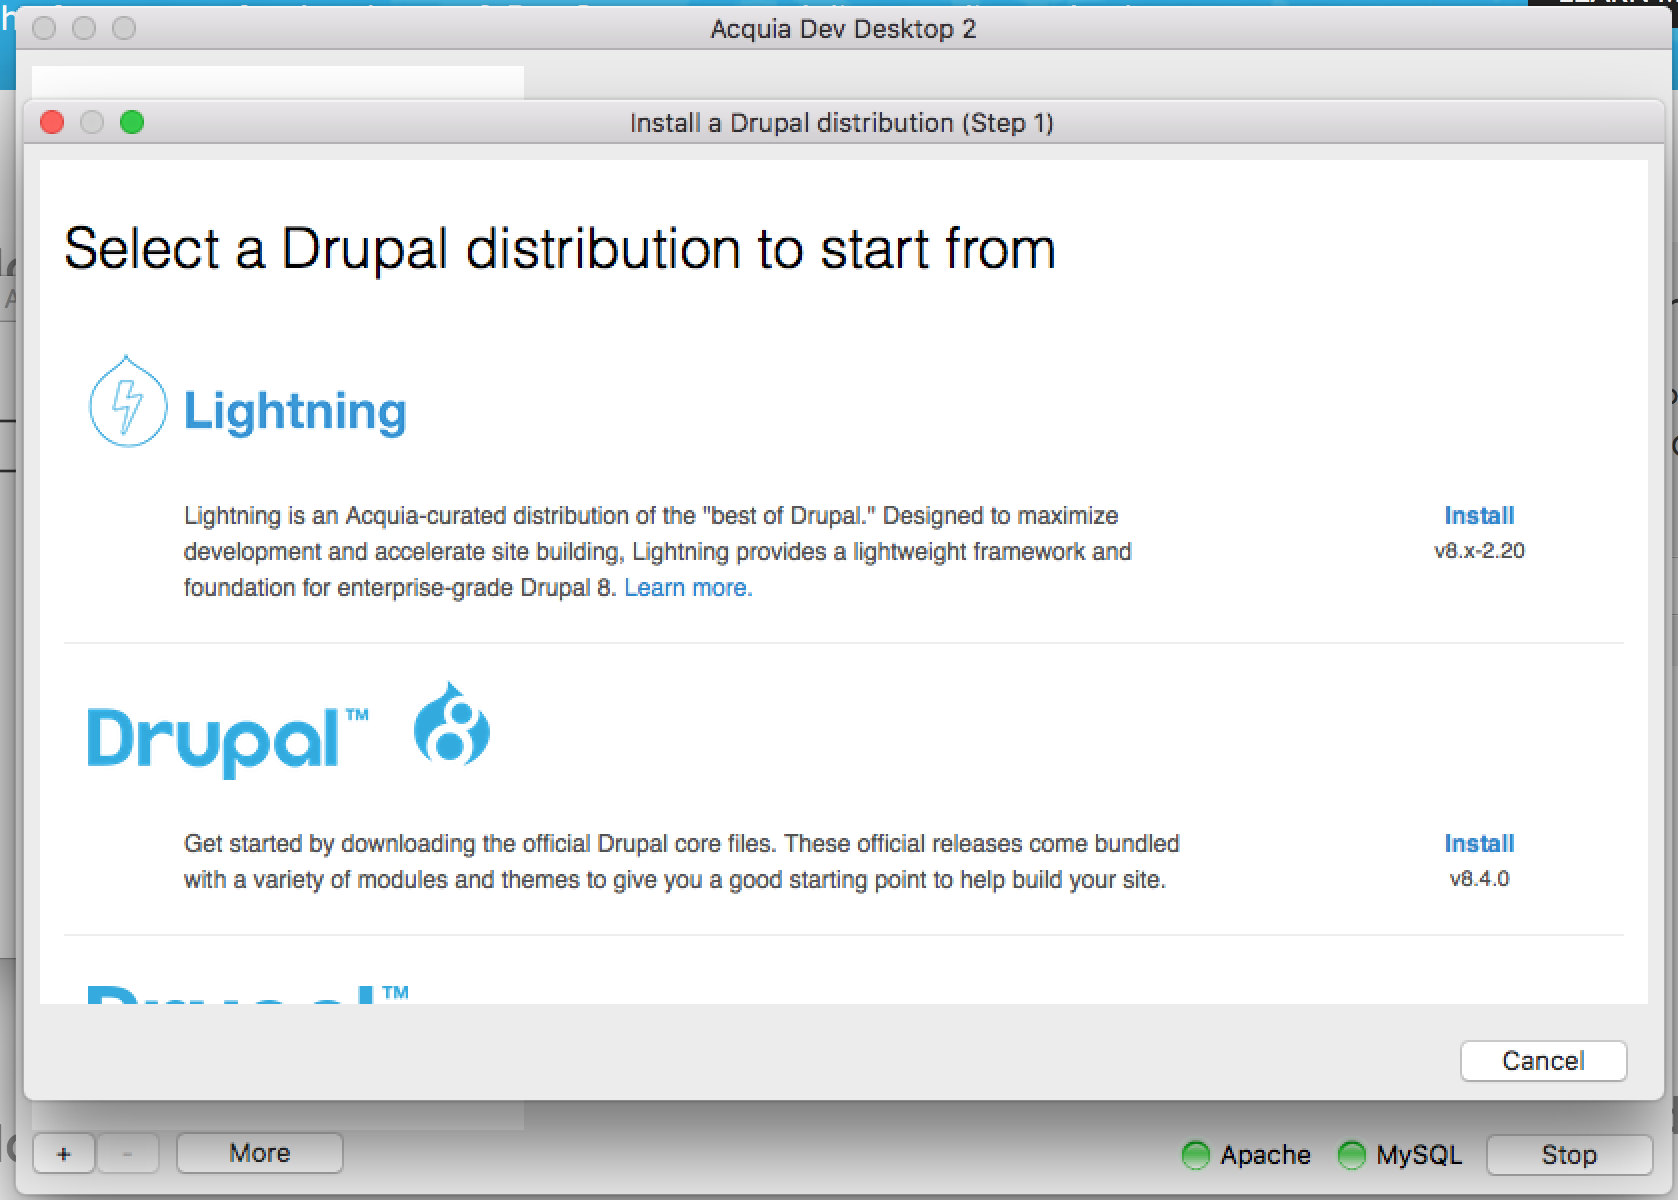
Task: Click the Drupal core description paragraph
Action: [x=681, y=862]
